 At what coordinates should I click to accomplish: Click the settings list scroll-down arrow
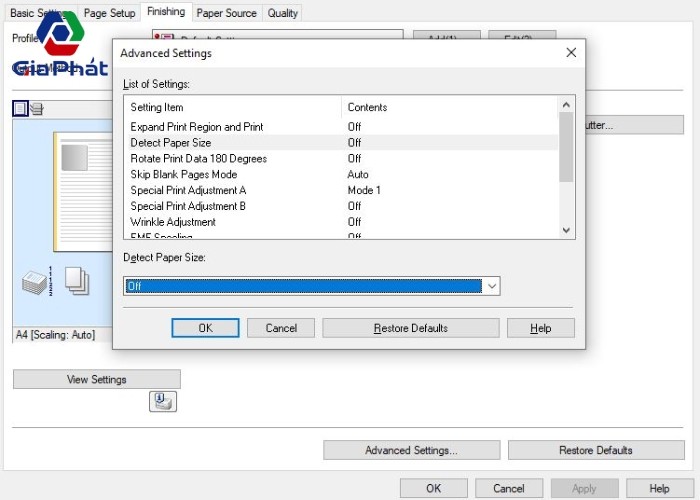click(x=566, y=230)
